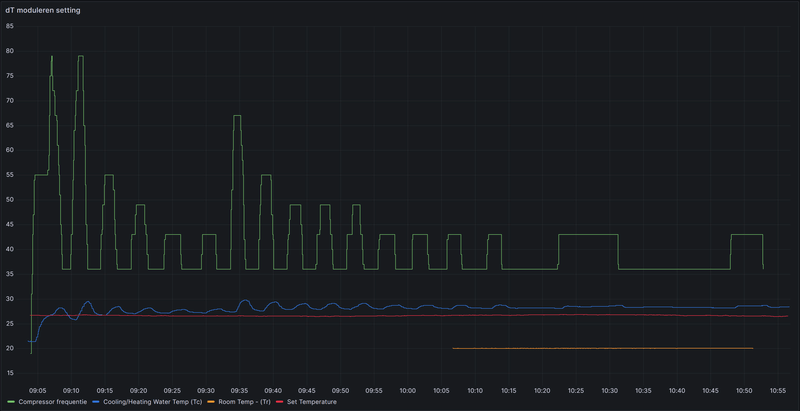Click the 45 value on the y-axis
This screenshot has height=411, width=800.
9,224
